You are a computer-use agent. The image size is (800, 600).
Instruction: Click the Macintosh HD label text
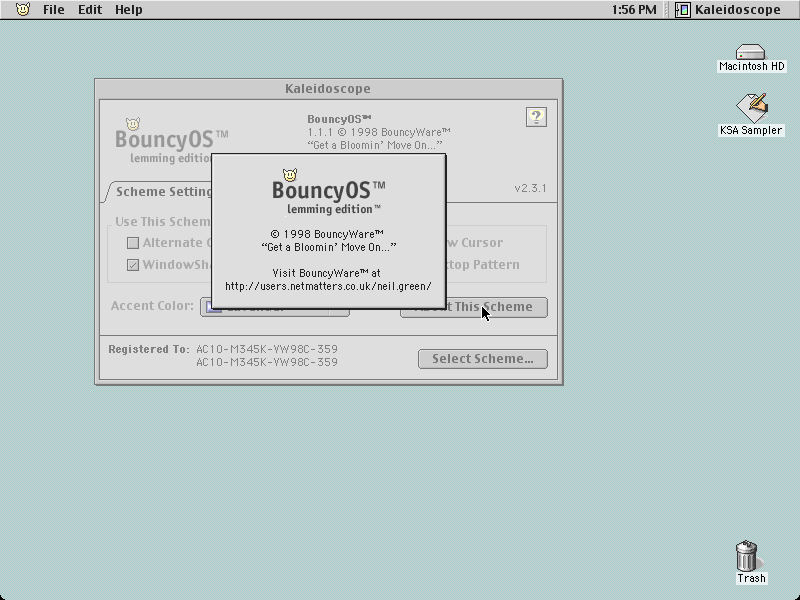[x=752, y=66]
